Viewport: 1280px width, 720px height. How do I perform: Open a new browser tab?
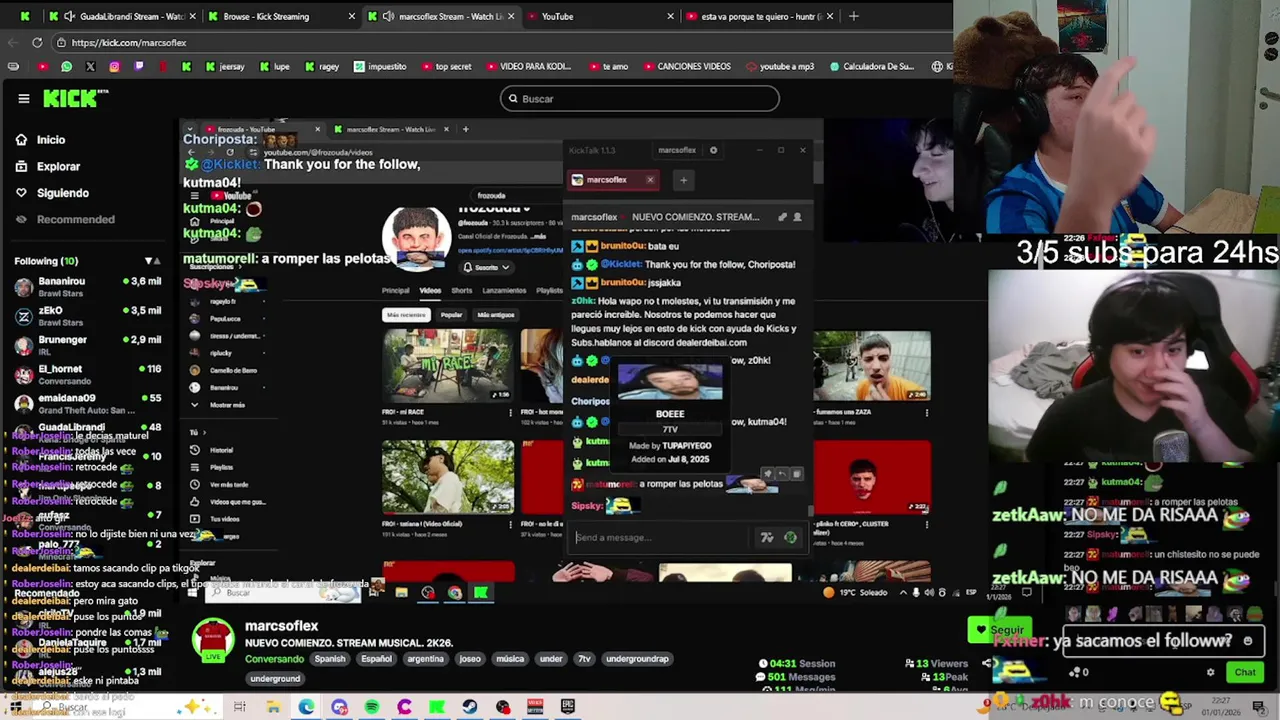coord(853,16)
